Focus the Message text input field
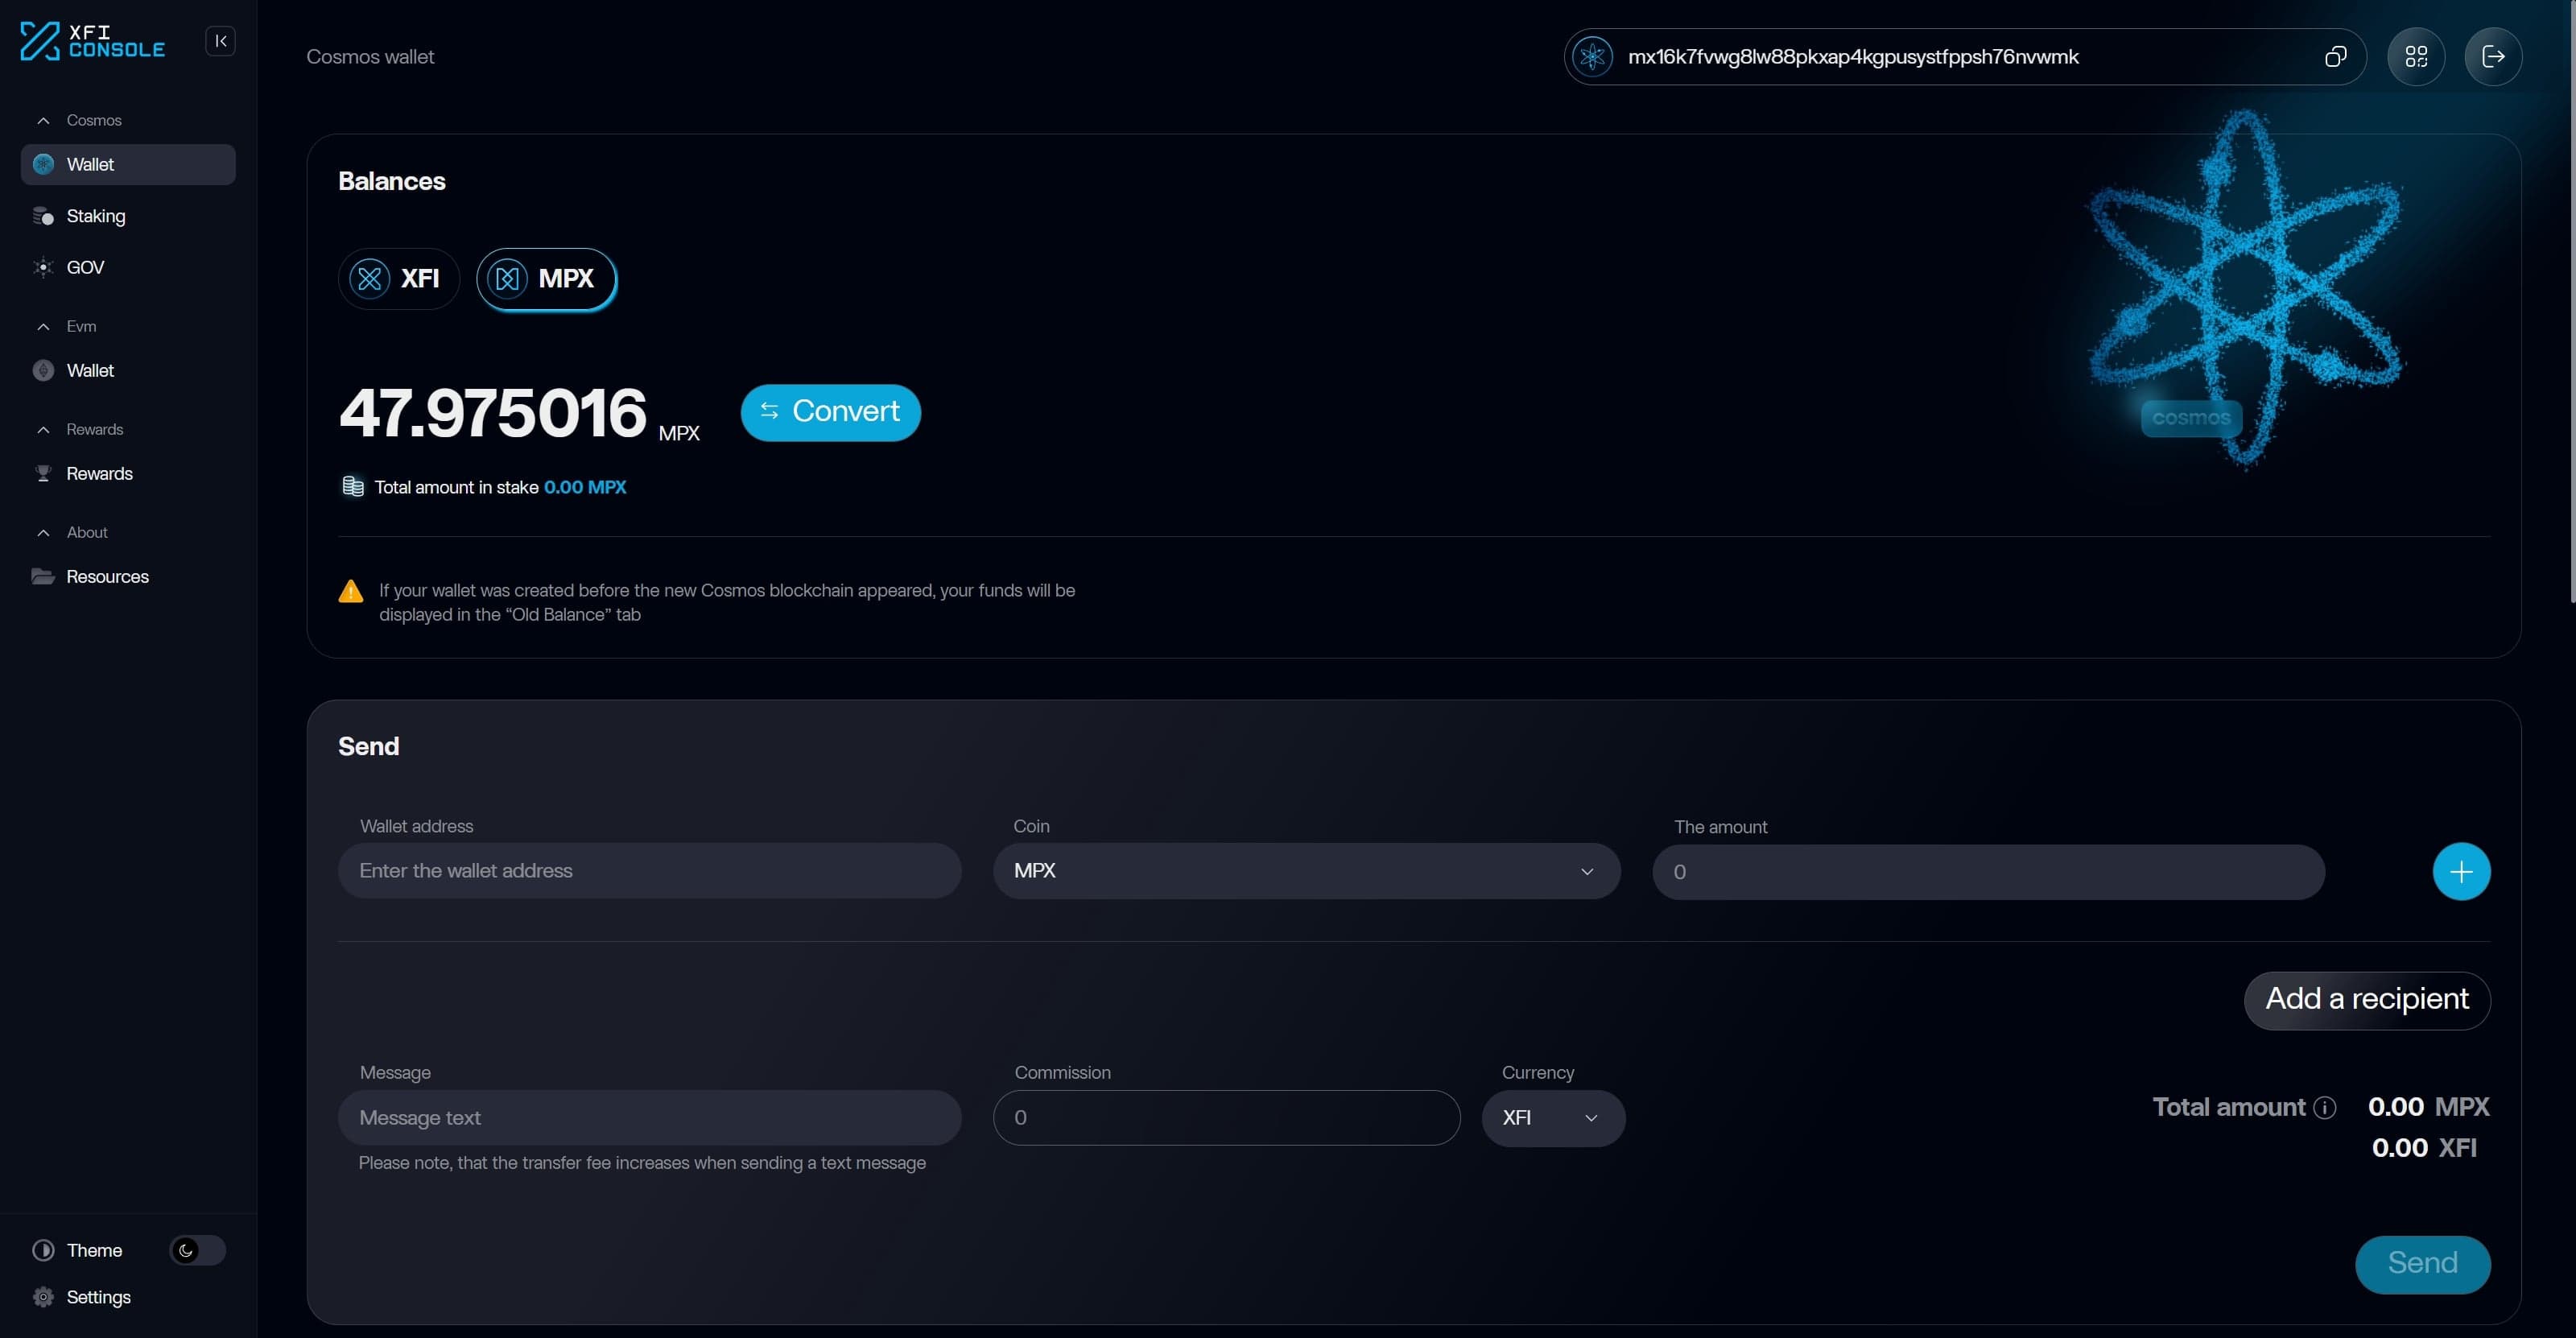The width and height of the screenshot is (2576, 1338). click(x=649, y=1118)
